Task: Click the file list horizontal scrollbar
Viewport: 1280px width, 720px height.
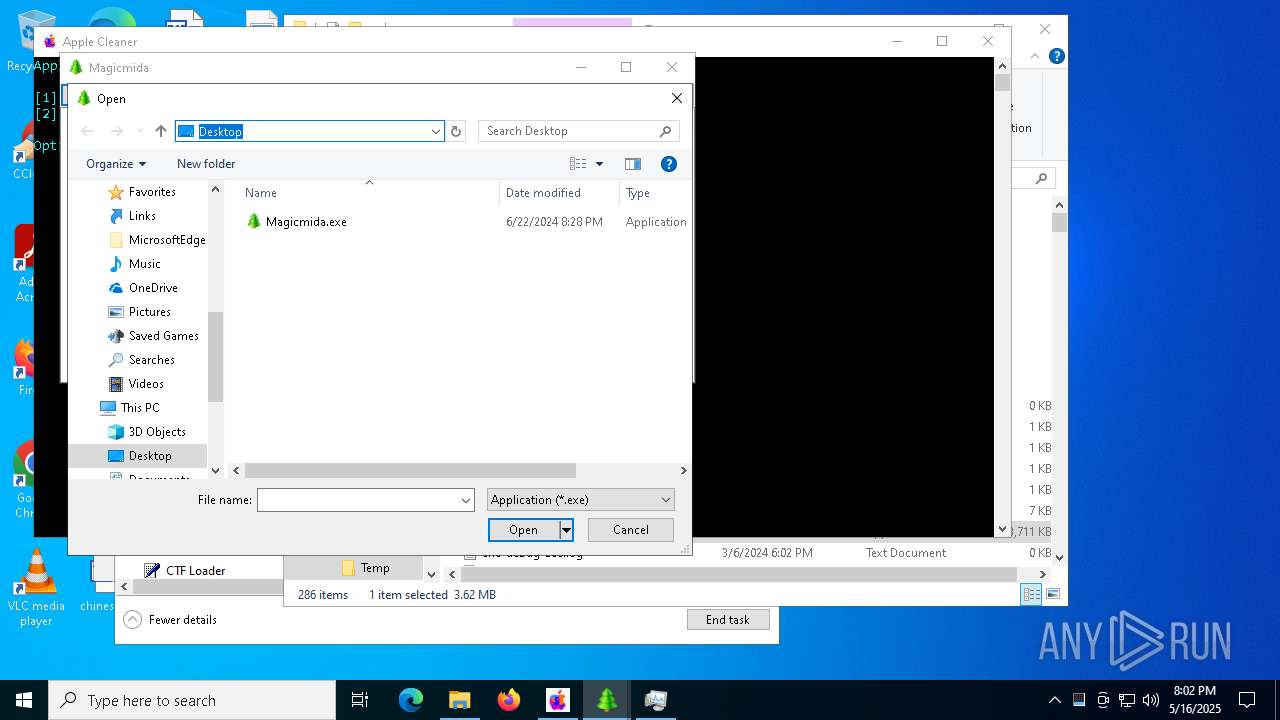Action: (x=410, y=470)
